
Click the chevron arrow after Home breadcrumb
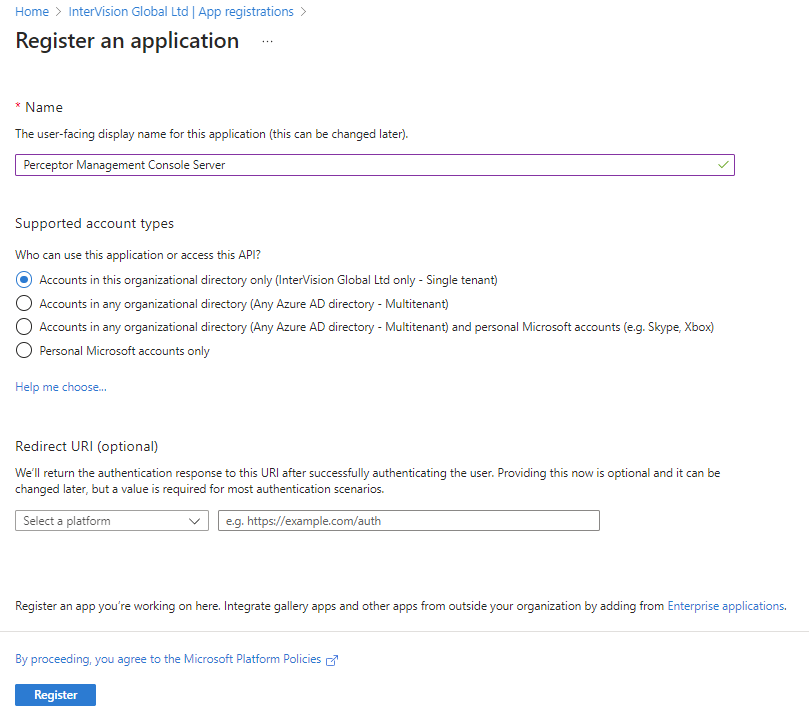point(58,12)
